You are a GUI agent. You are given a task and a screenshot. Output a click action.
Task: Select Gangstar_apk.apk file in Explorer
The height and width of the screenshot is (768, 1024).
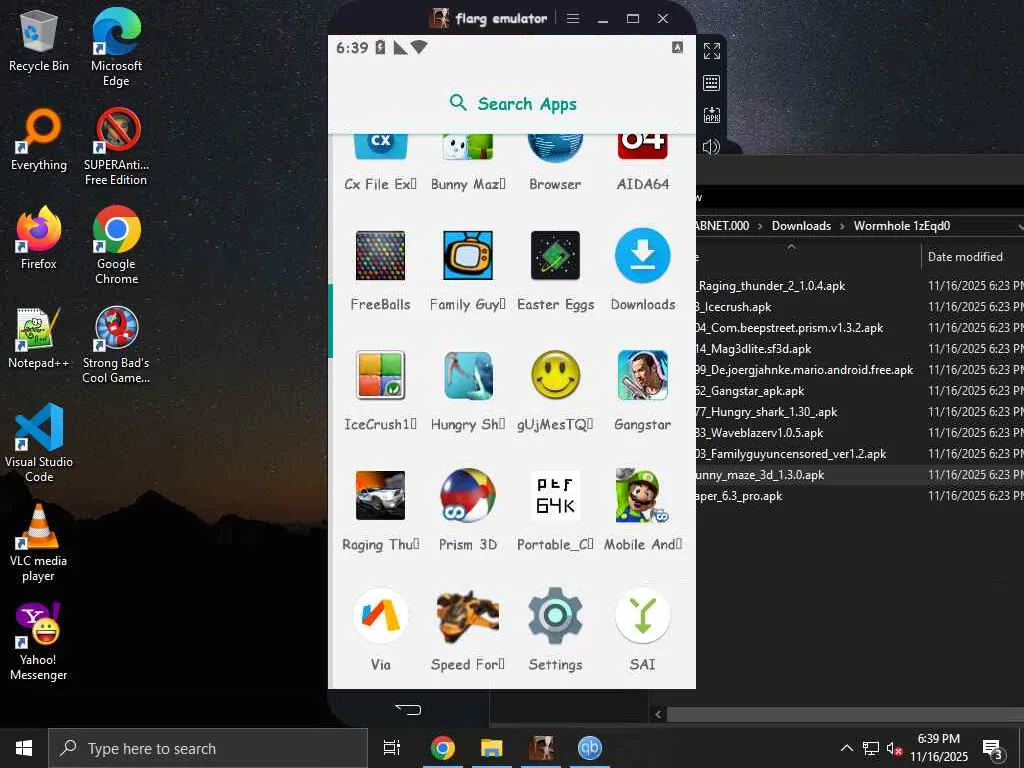pyautogui.click(x=750, y=391)
